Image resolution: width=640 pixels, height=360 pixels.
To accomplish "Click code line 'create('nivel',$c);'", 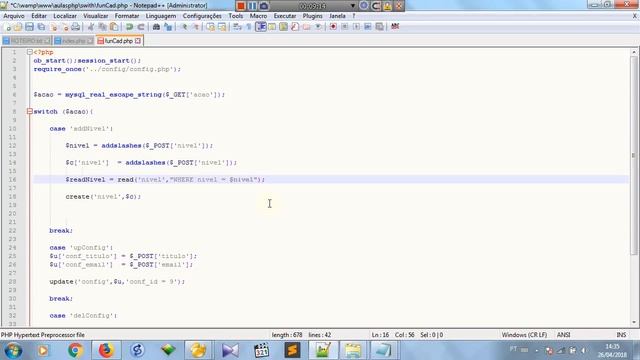I will (103, 196).
